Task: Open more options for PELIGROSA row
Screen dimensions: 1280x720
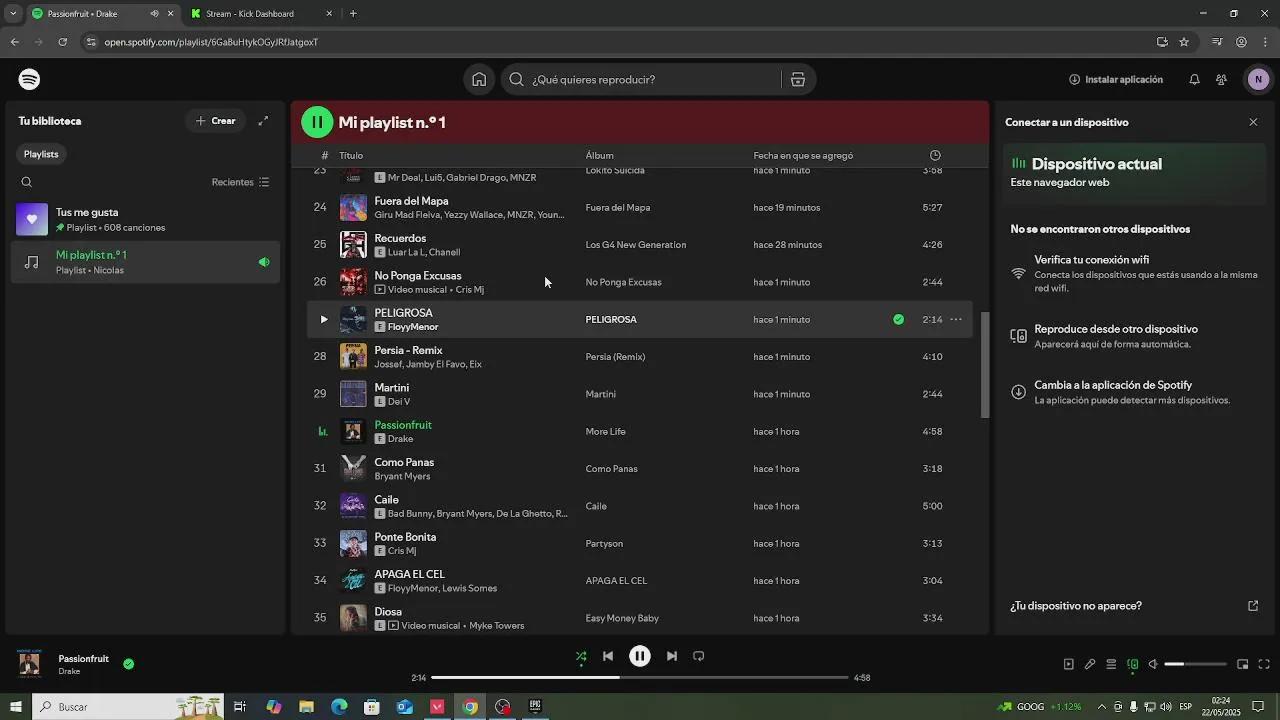Action: (956, 320)
